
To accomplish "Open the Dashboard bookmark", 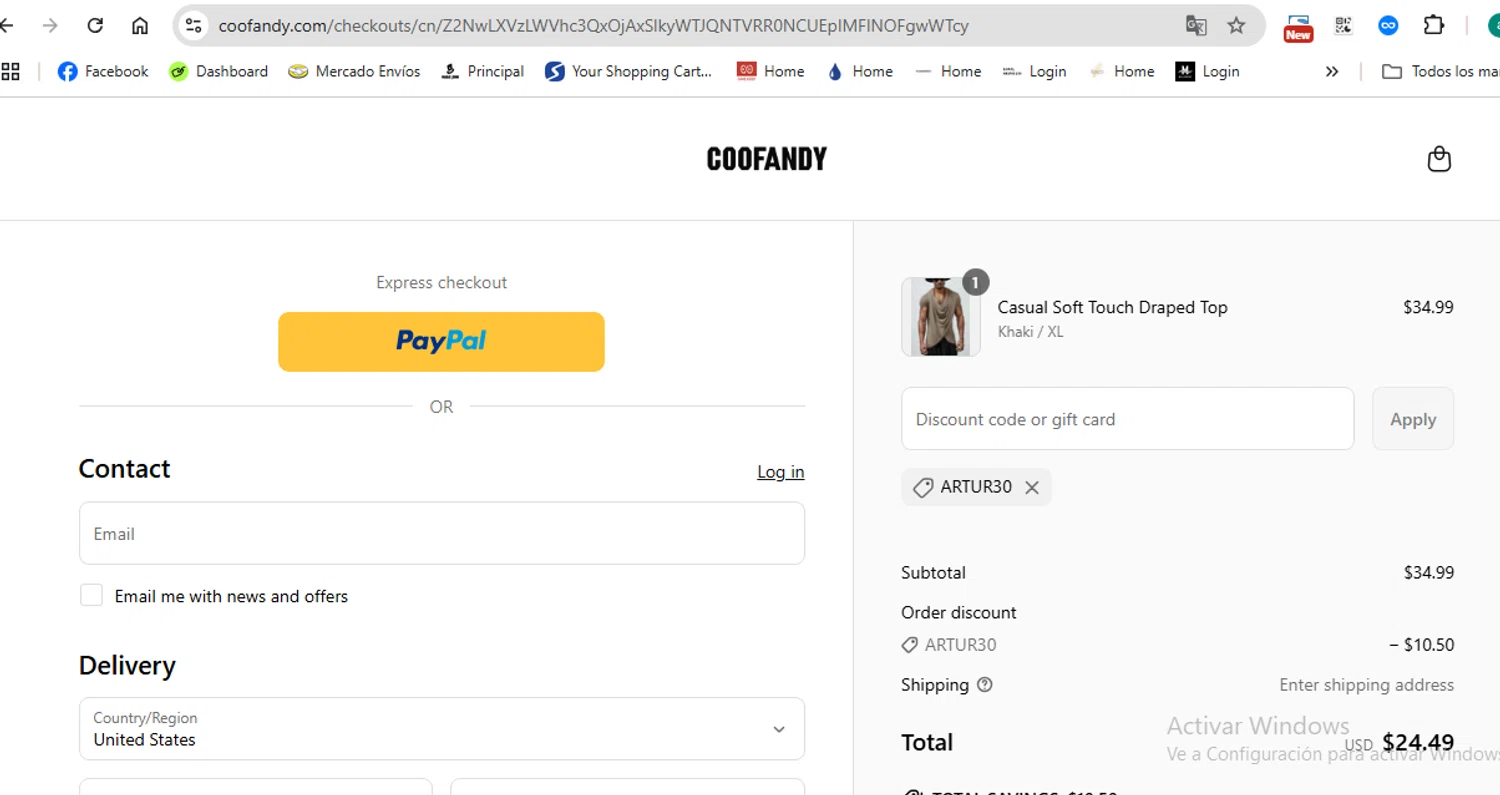I will pos(218,71).
